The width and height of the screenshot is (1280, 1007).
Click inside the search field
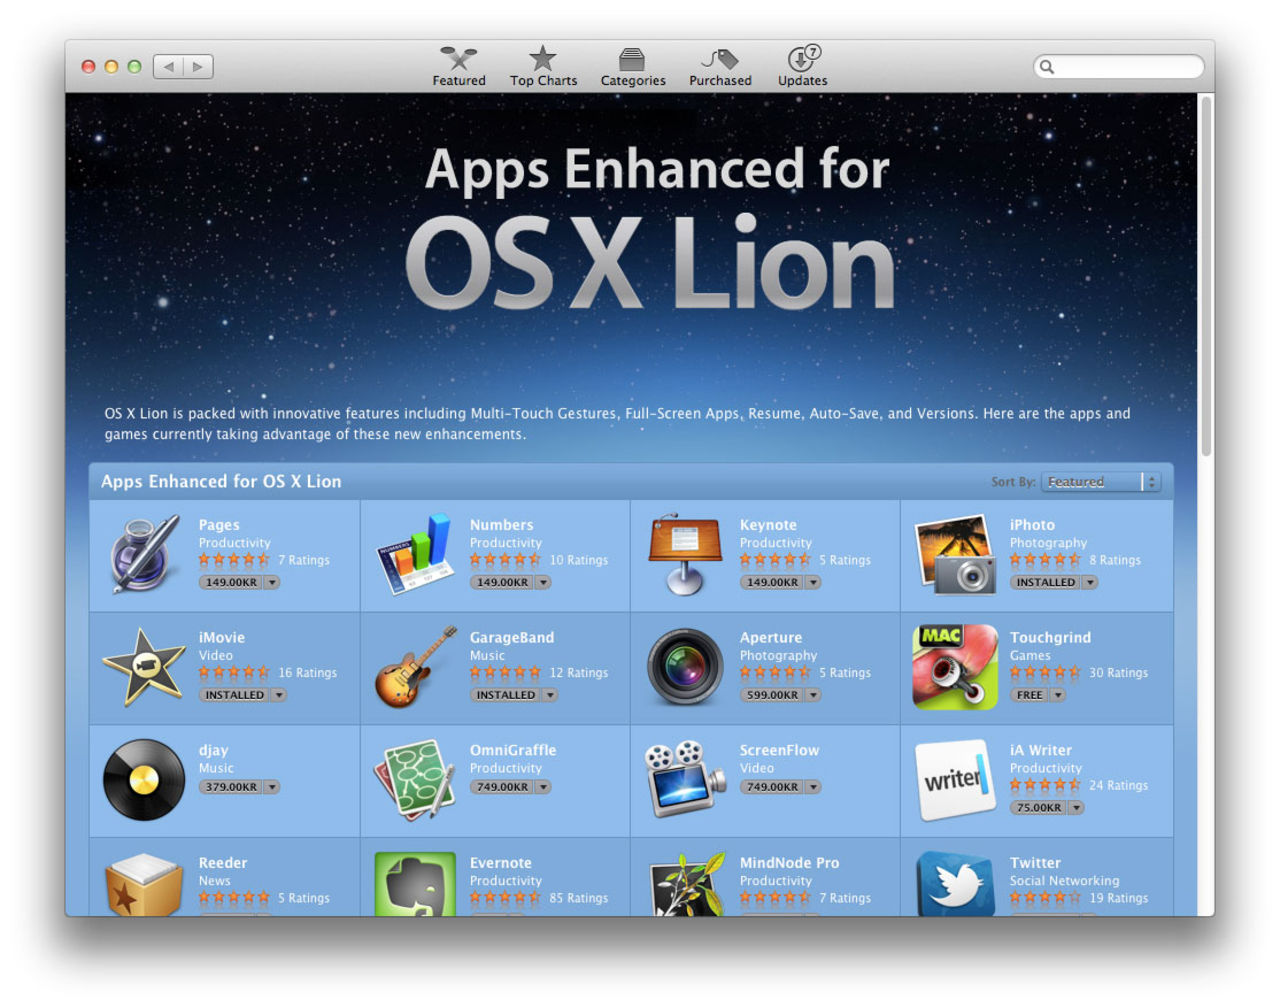[1117, 66]
